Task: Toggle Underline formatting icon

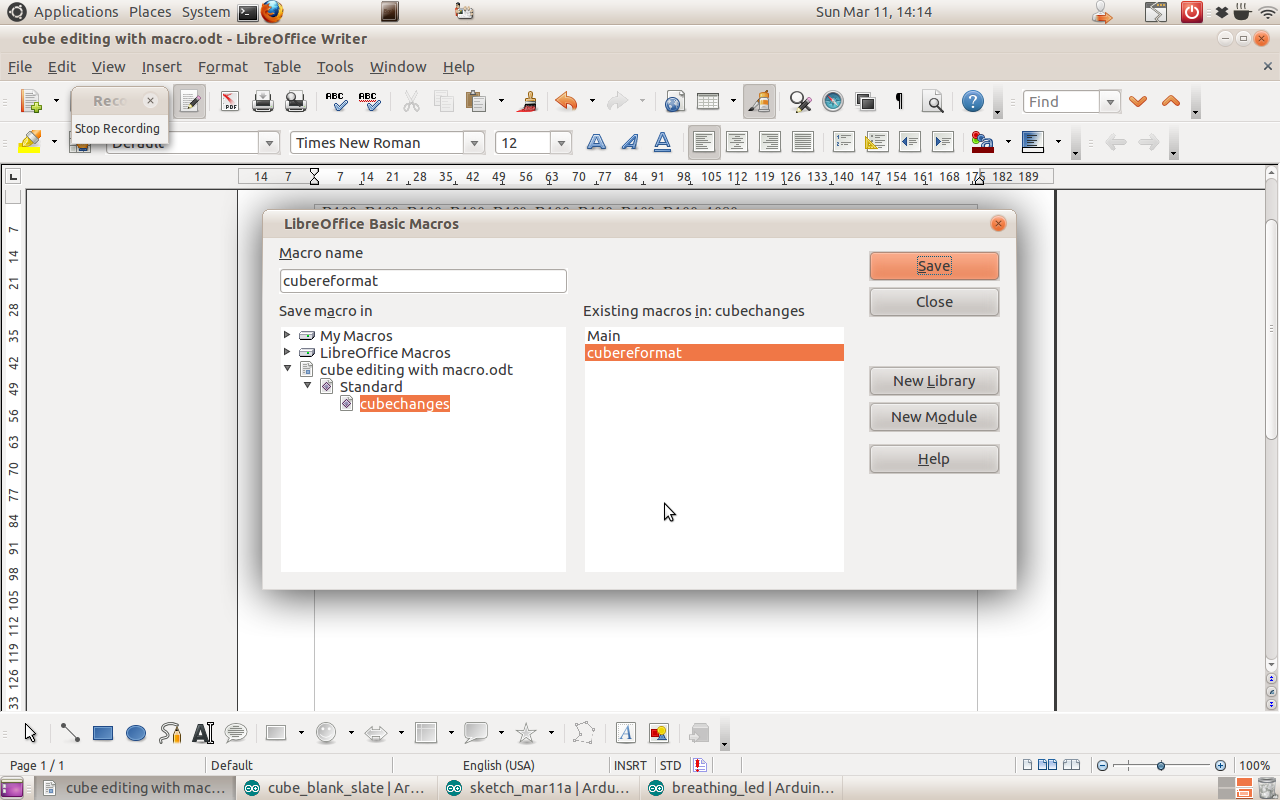Action: pos(662,142)
